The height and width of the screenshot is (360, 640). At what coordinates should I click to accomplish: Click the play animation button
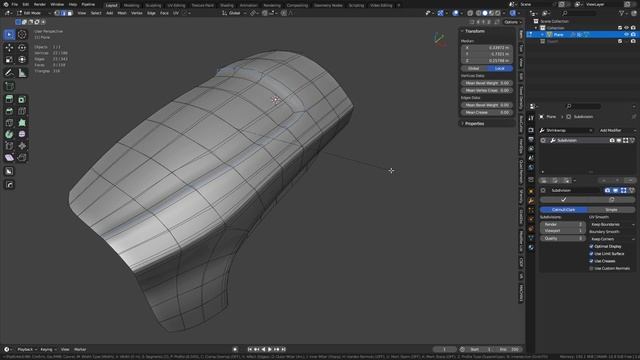(270, 350)
